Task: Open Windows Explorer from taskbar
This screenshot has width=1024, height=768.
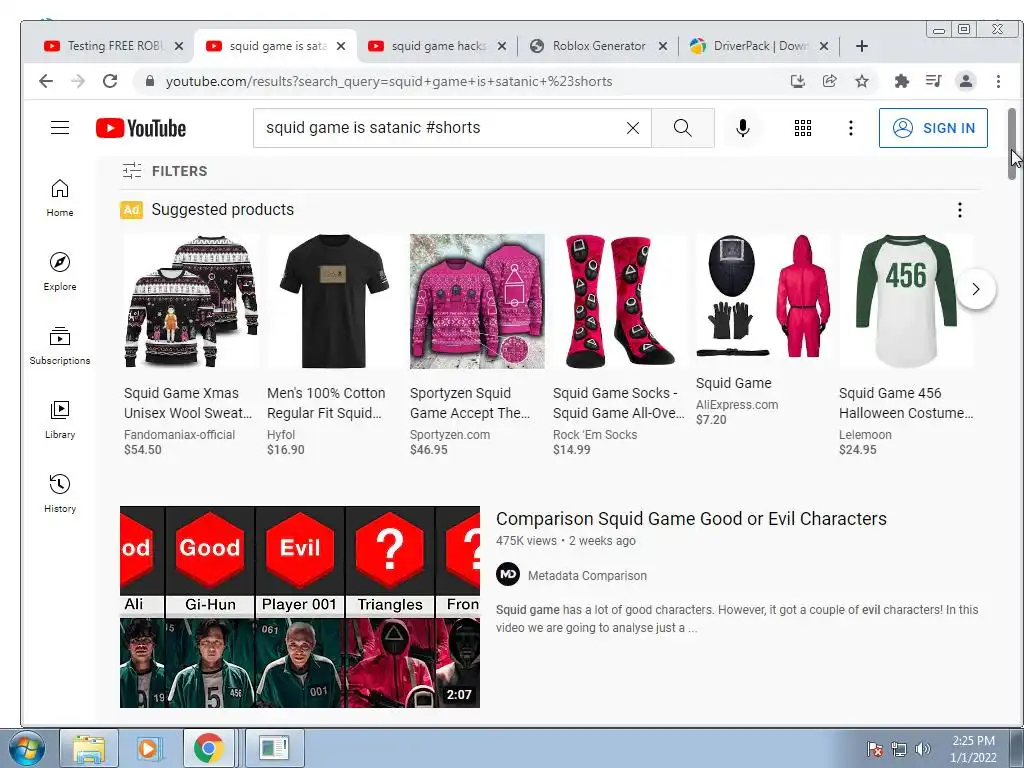Action: pyautogui.click(x=89, y=748)
